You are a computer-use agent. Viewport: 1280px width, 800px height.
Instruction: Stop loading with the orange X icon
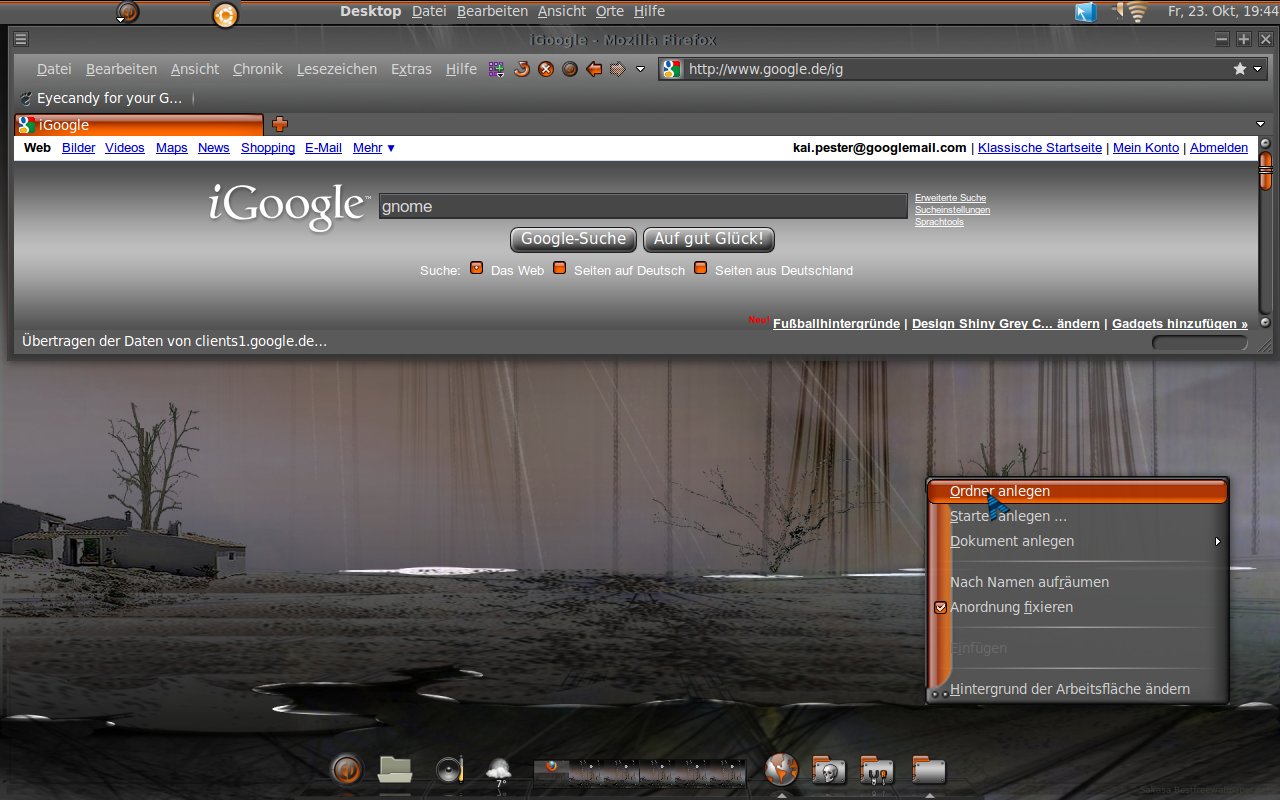pos(546,69)
